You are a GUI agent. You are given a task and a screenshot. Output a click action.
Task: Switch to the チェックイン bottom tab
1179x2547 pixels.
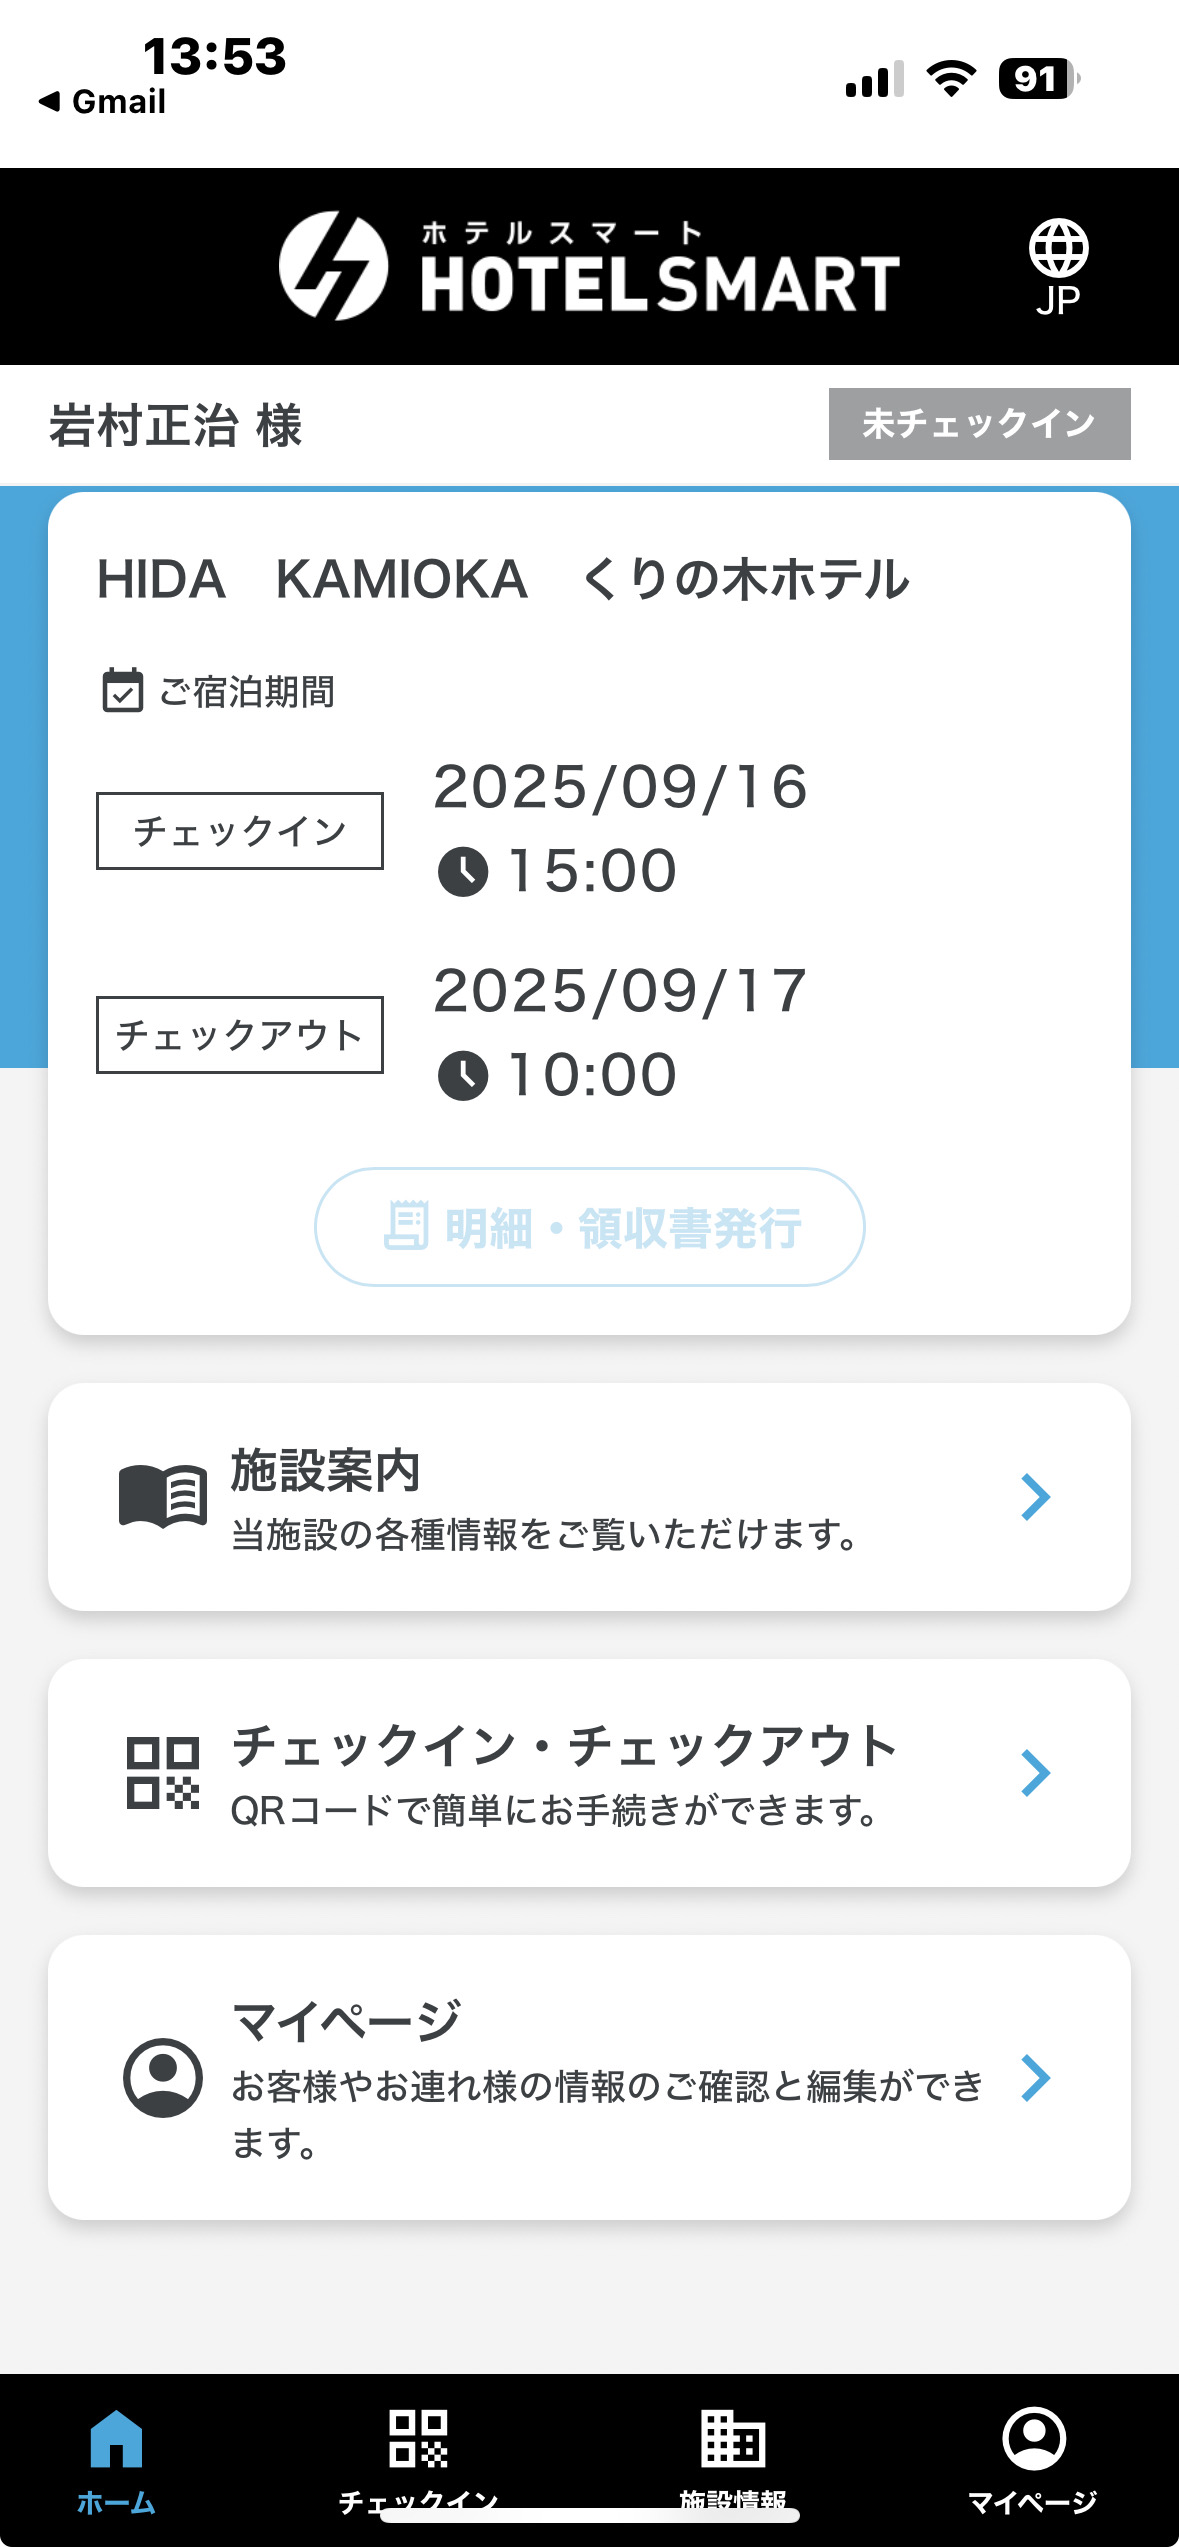coord(418,2458)
